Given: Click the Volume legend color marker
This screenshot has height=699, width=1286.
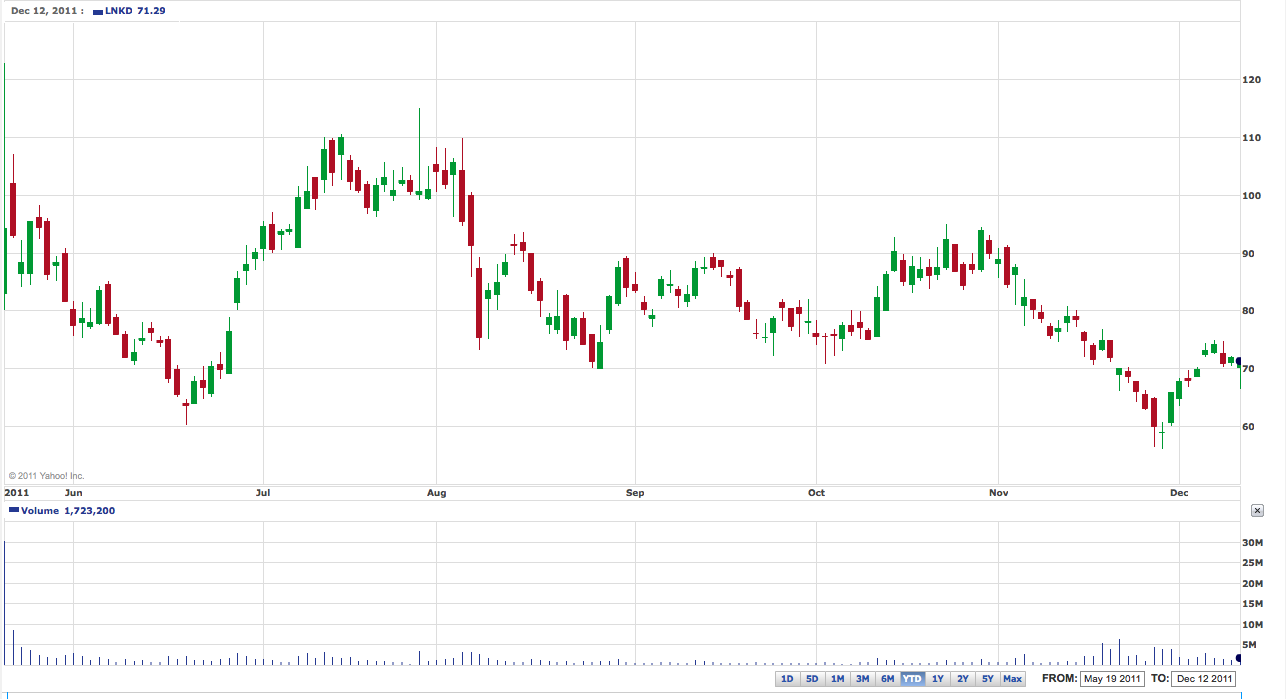Looking at the screenshot, I should pyautogui.click(x=13, y=511).
